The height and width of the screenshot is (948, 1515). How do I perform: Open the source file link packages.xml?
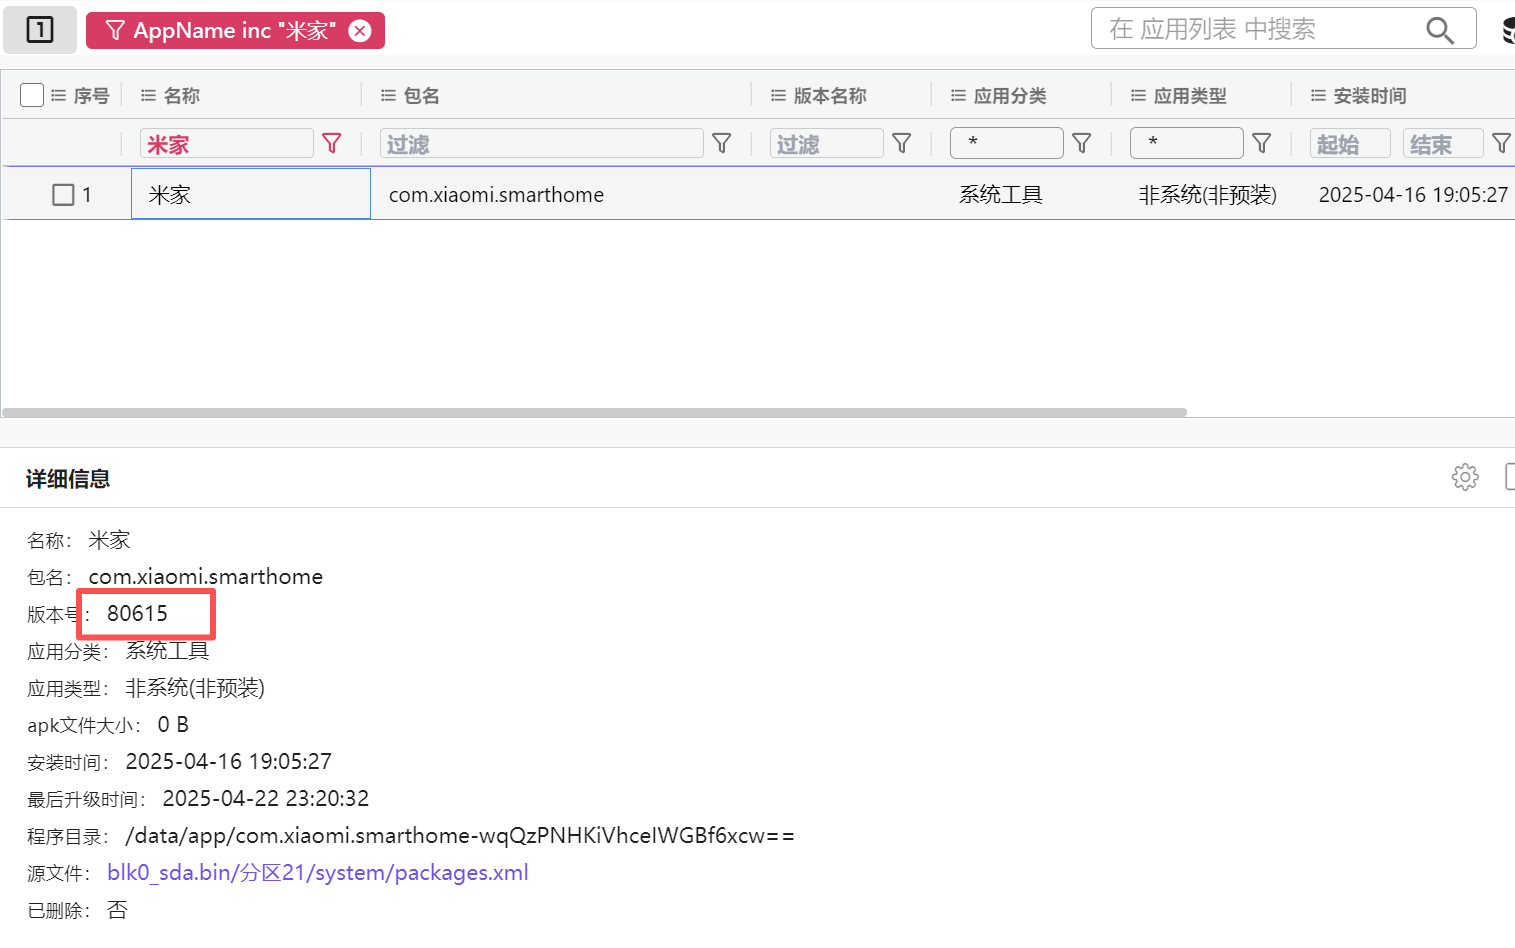318,873
